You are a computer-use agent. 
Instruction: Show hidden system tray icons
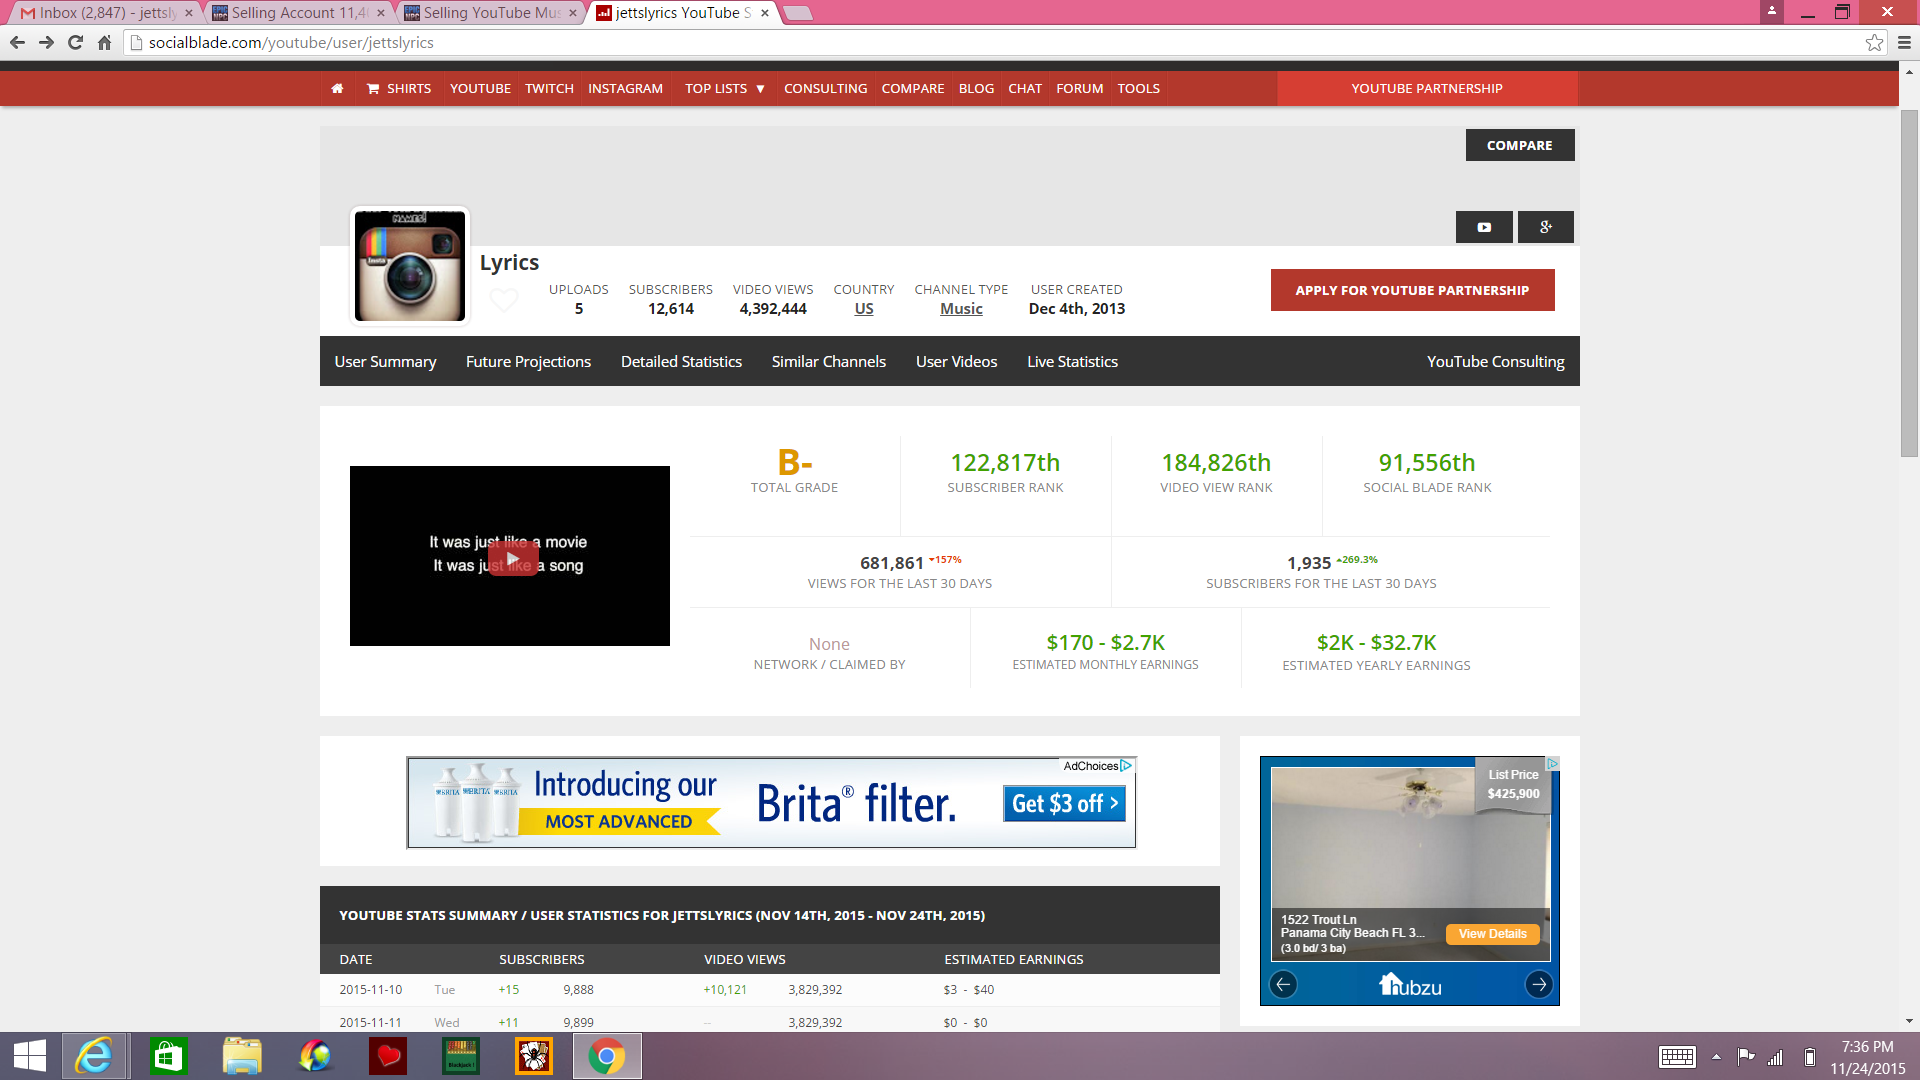click(1716, 1057)
